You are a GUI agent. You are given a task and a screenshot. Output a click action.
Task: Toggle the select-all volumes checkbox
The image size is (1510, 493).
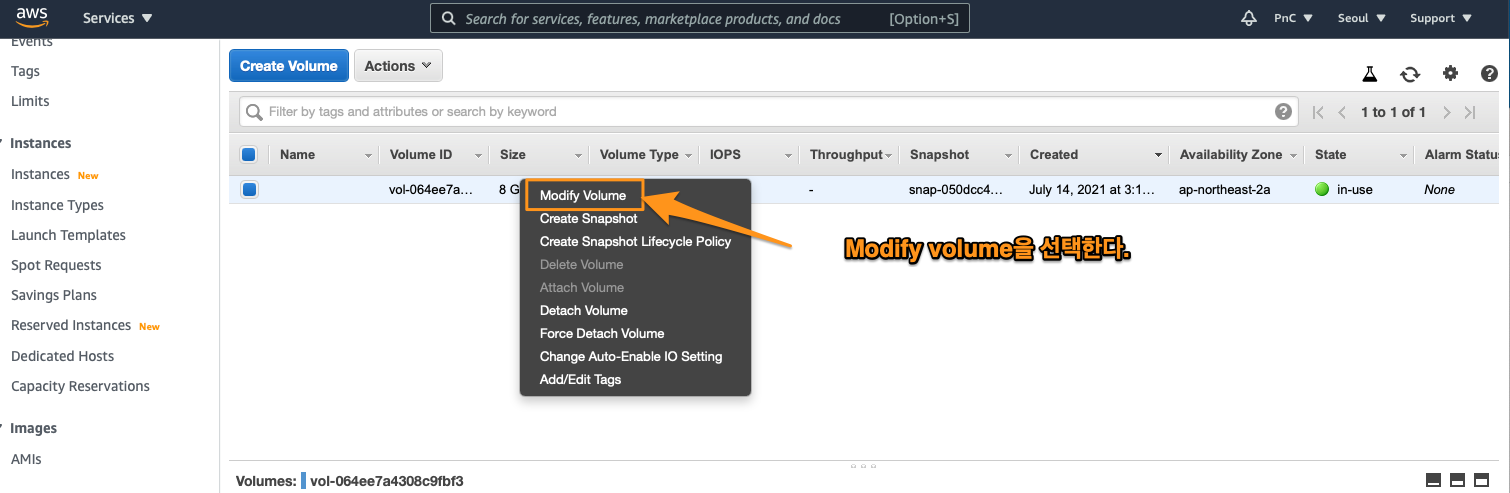[x=249, y=155]
